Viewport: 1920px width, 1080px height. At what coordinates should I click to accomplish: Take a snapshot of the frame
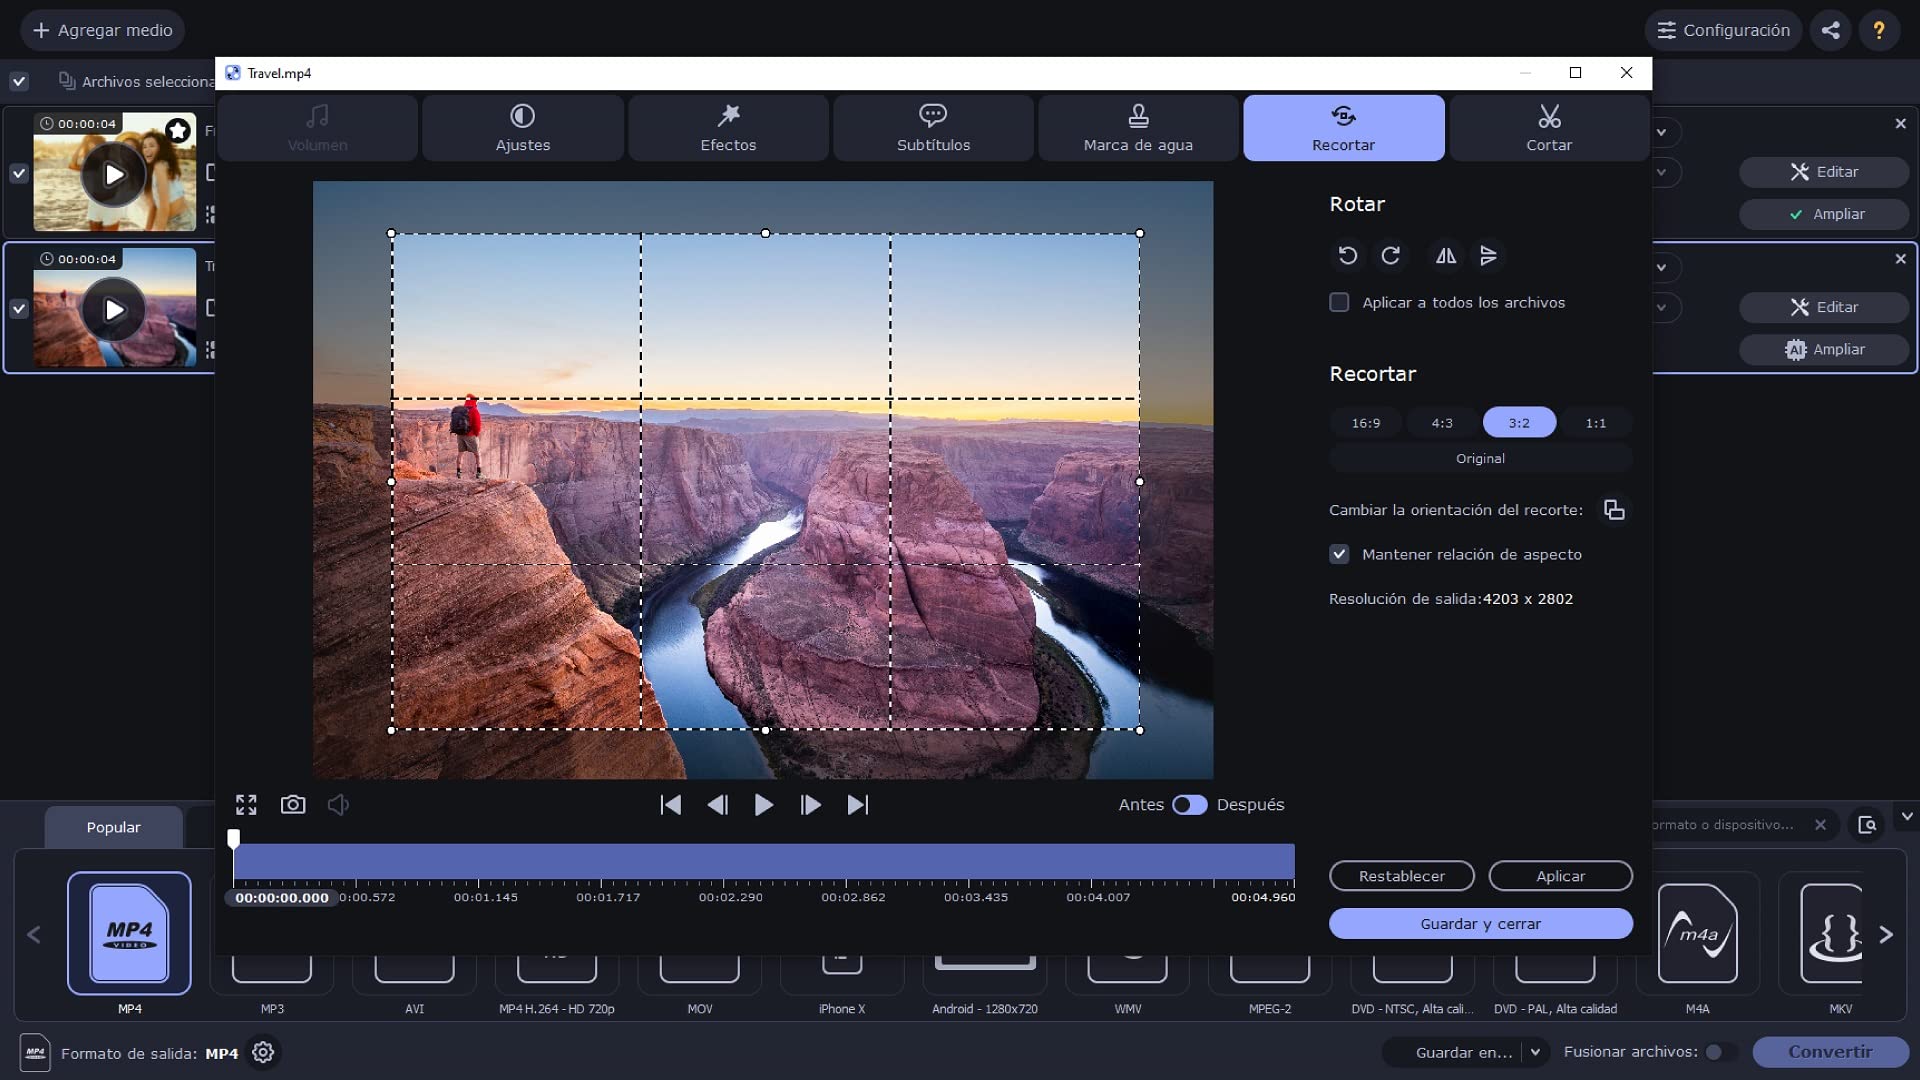(293, 805)
